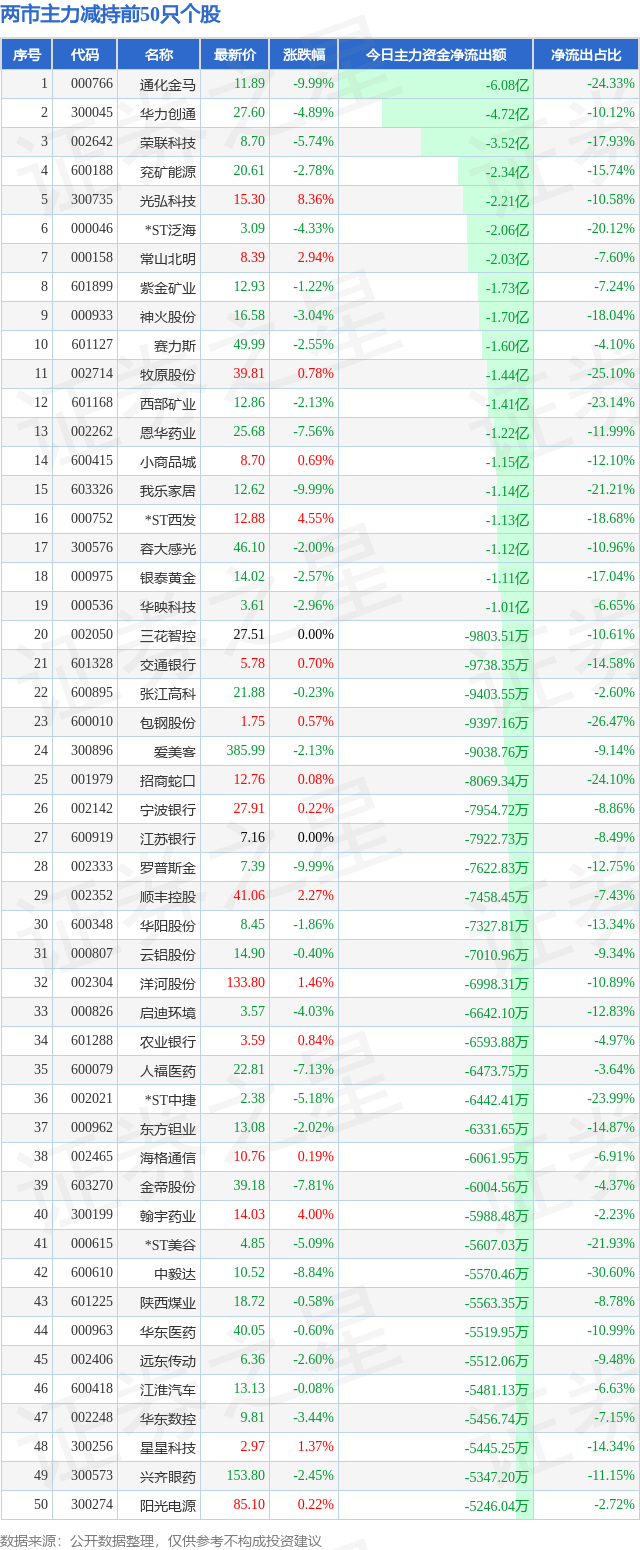Screen dimensions: 640x1550
Task: Click stock code 600348
Action: point(92,926)
